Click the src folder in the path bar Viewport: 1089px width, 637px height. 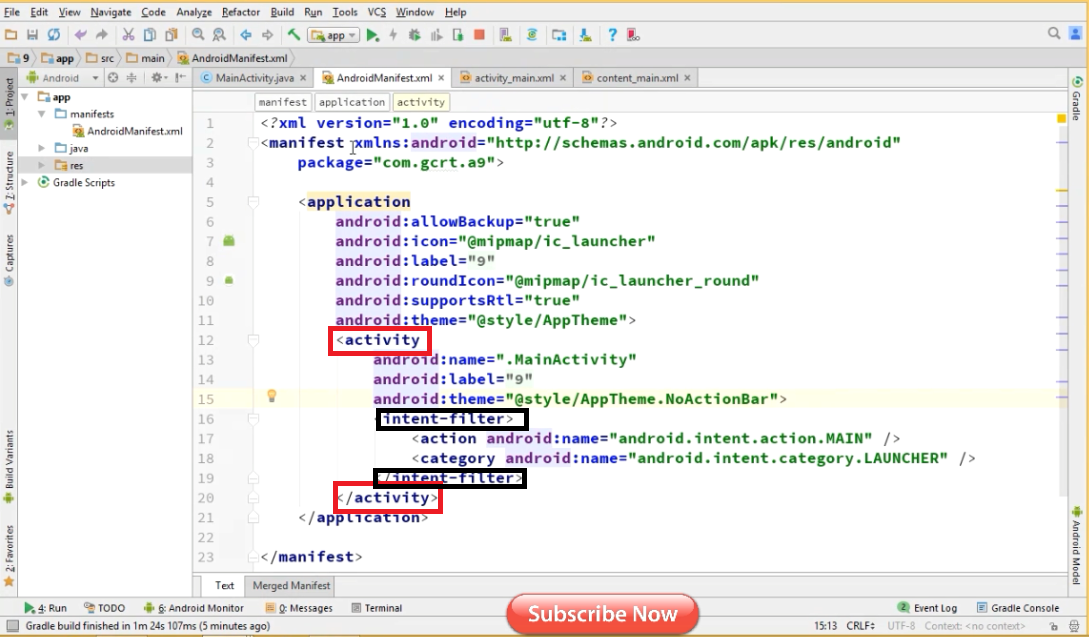point(100,58)
